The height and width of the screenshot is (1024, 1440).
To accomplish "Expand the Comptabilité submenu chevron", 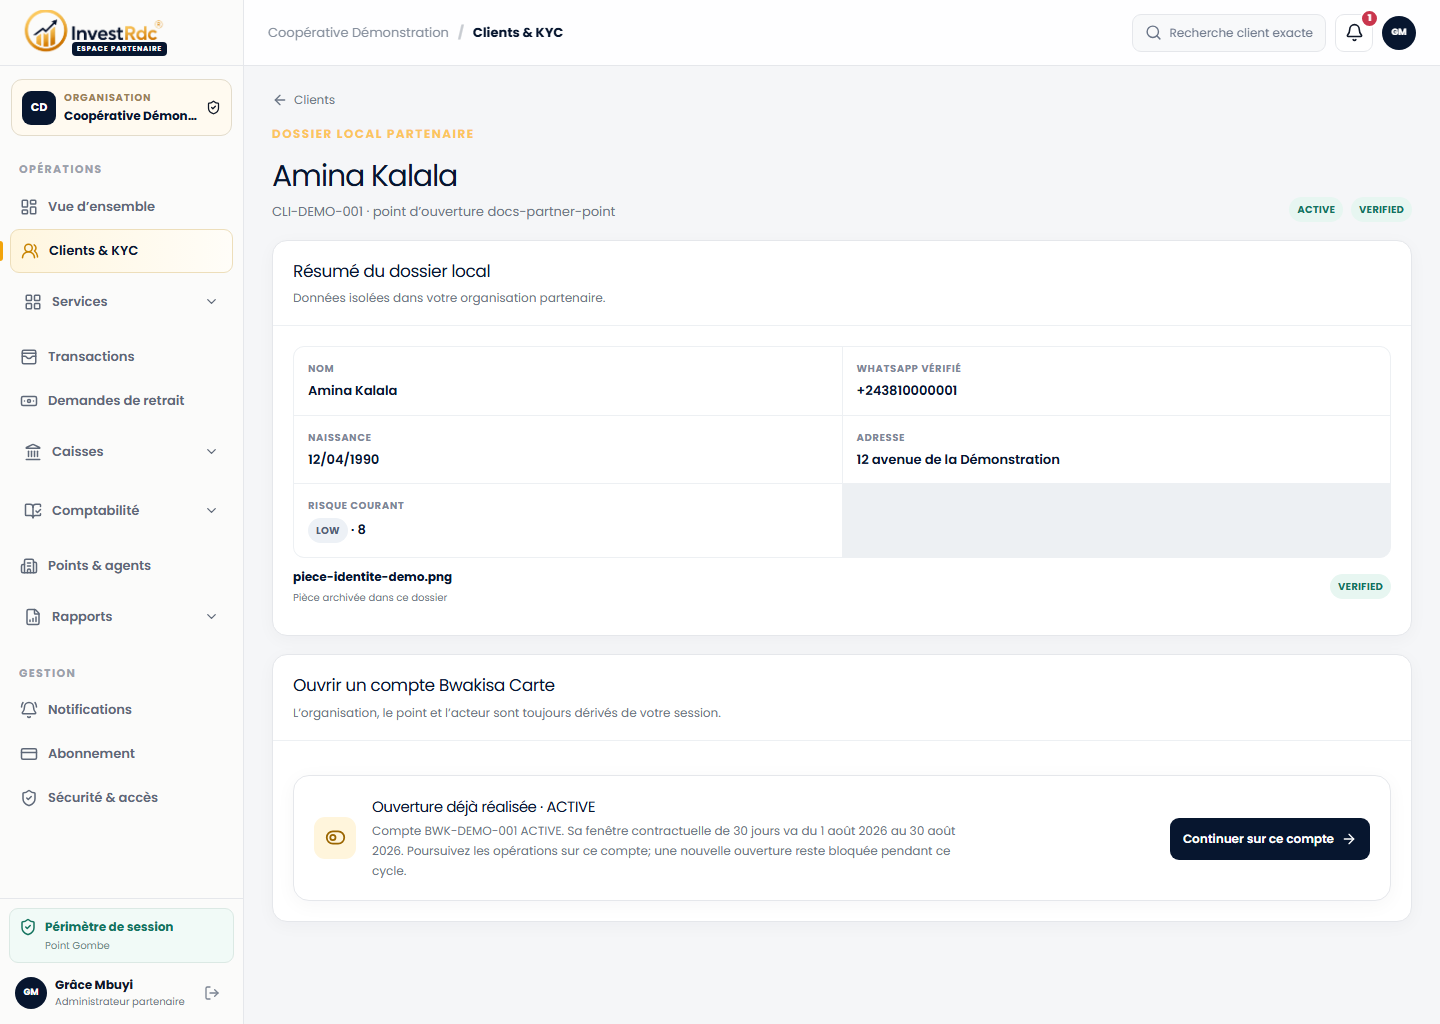I will pyautogui.click(x=211, y=511).
